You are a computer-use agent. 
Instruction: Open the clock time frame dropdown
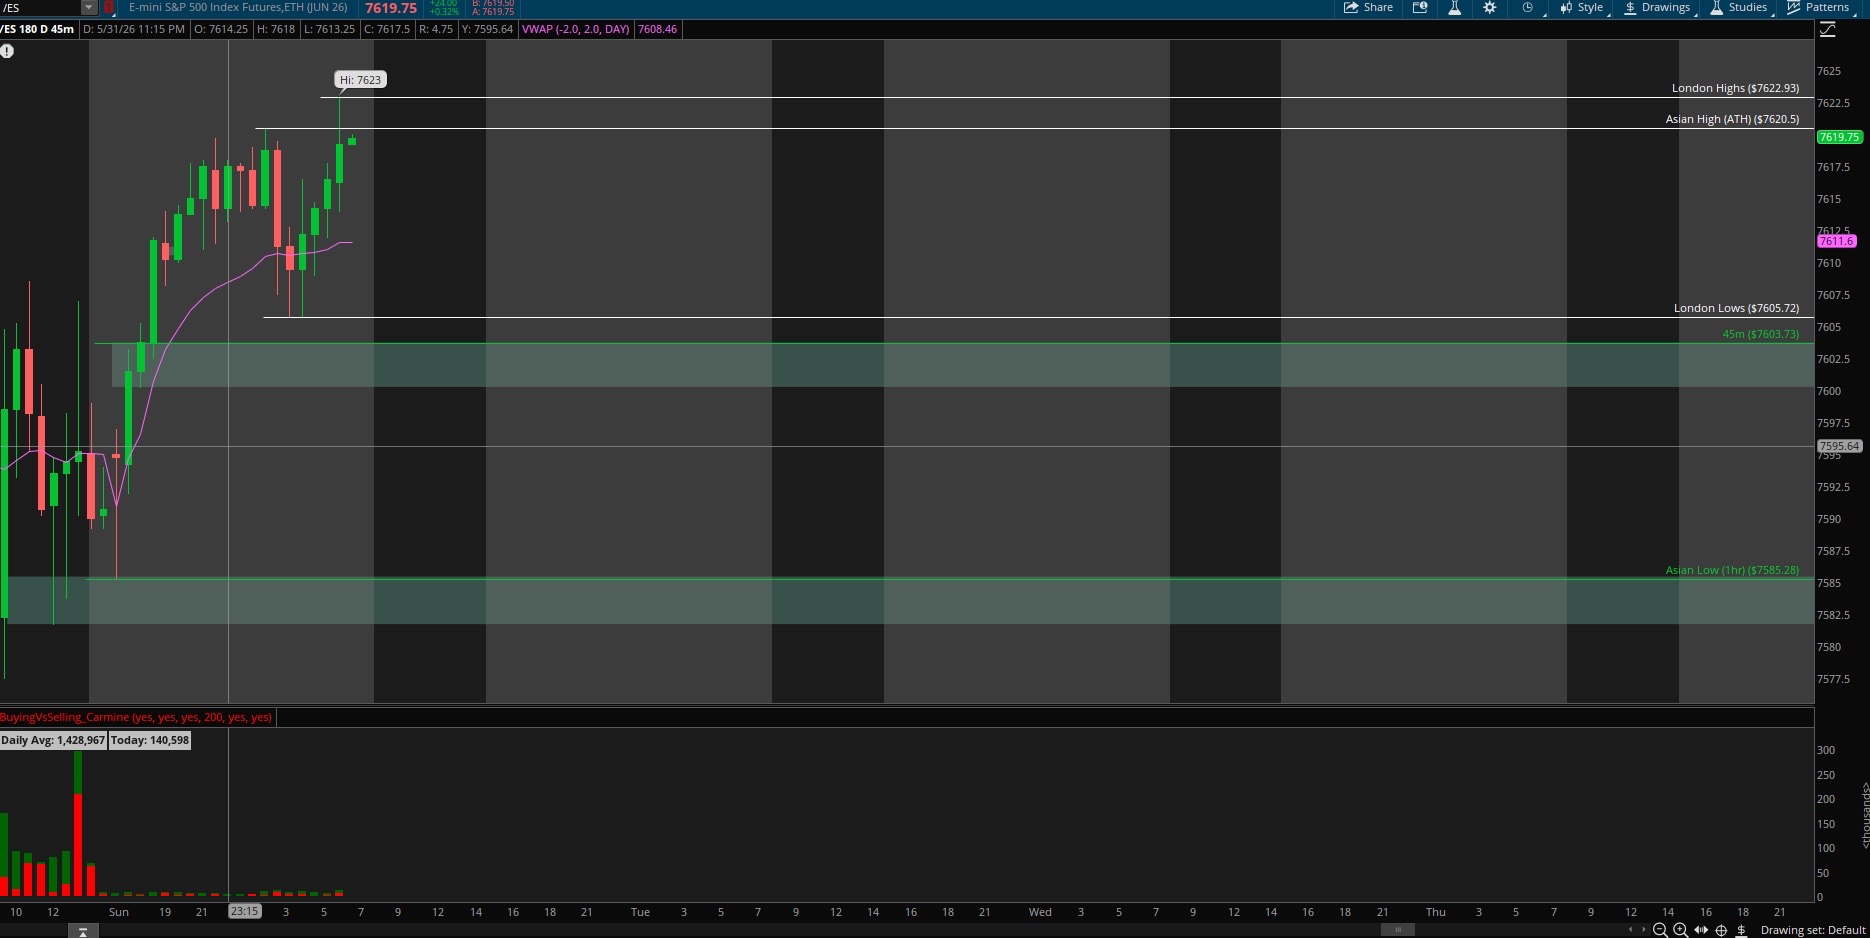pyautogui.click(x=1530, y=7)
